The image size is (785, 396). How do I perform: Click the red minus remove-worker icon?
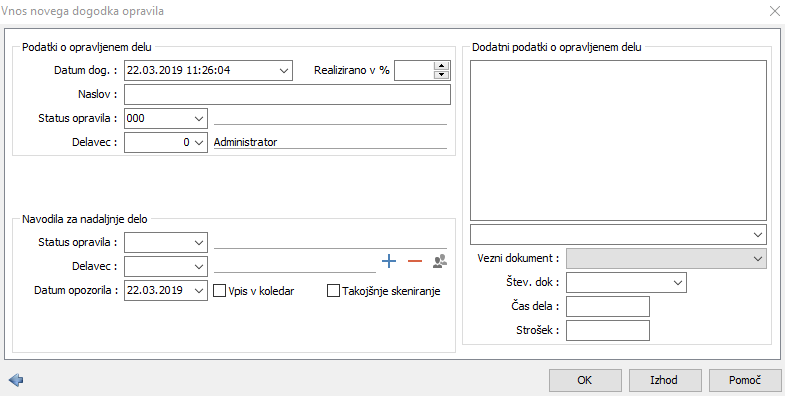click(x=415, y=261)
